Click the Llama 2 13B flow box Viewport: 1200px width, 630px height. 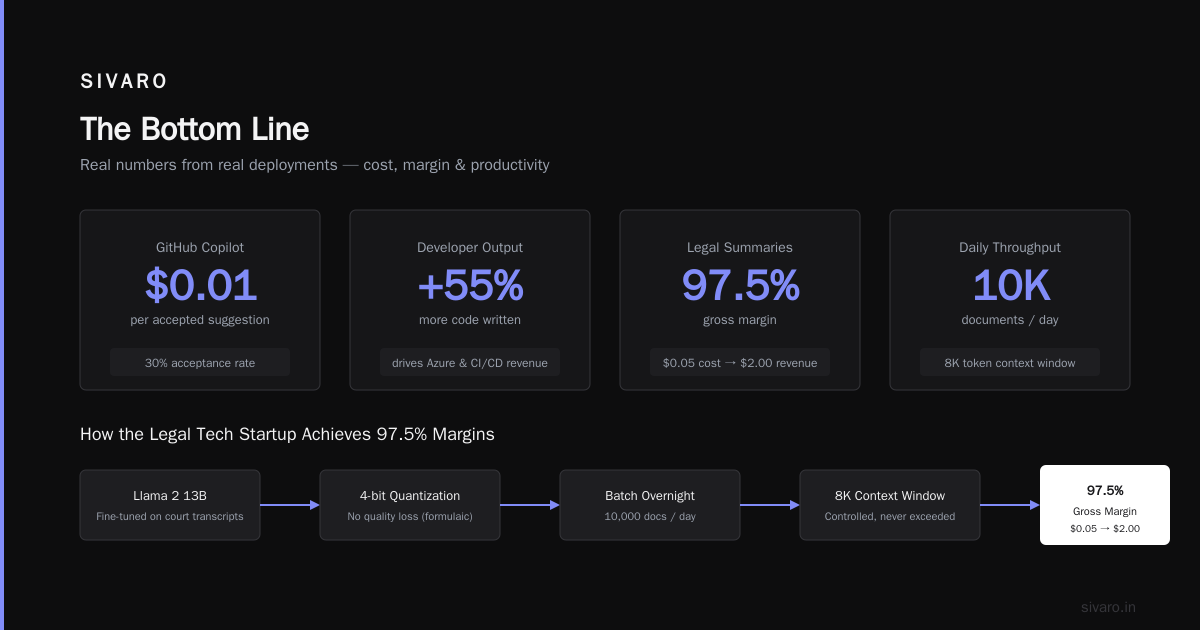170,505
